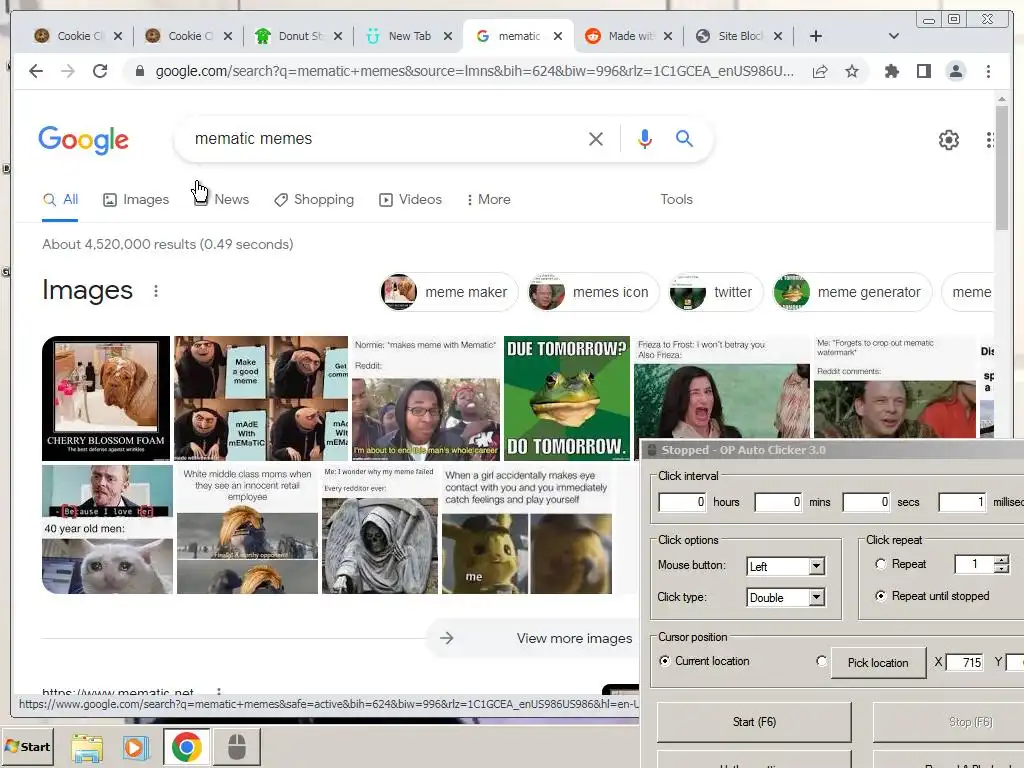The image size is (1024, 768).
Task: Clear the Google search box with X
Action: (596, 138)
